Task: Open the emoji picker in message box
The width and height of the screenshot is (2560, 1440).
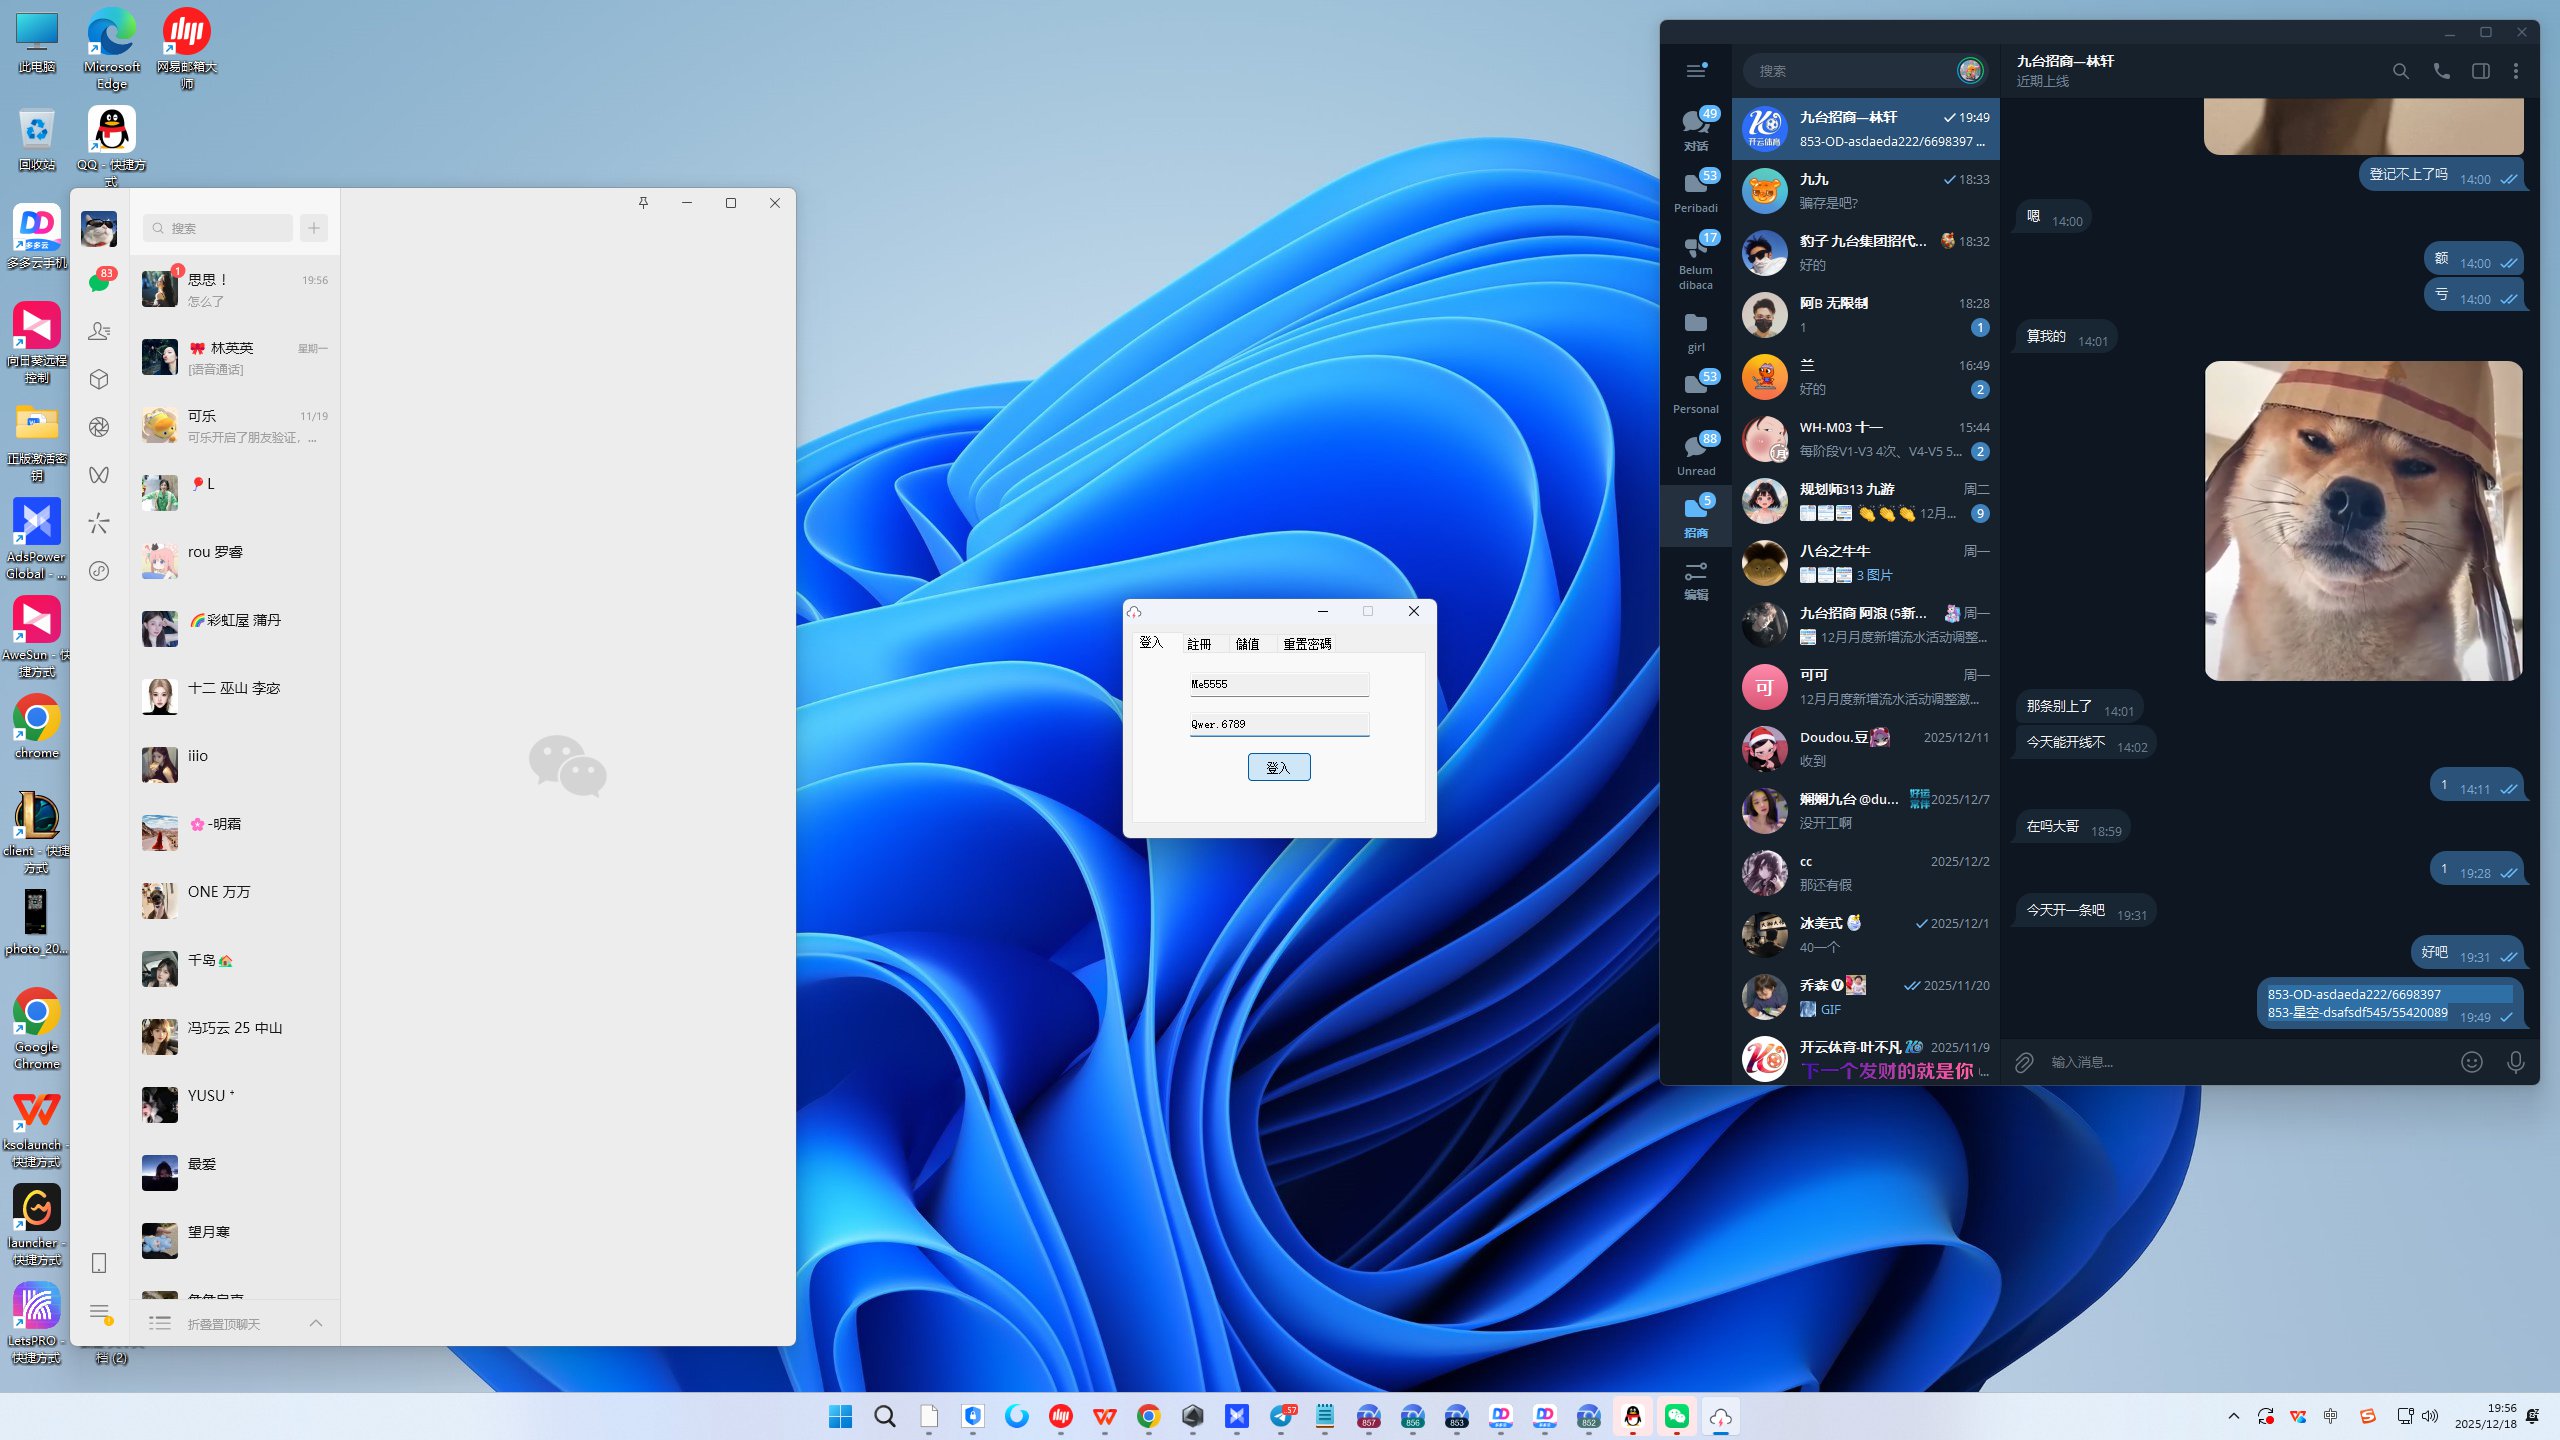Action: [x=2471, y=1062]
